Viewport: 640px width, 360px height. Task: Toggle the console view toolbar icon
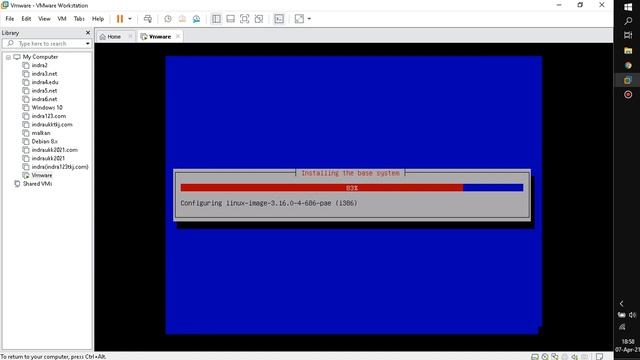click(279, 19)
